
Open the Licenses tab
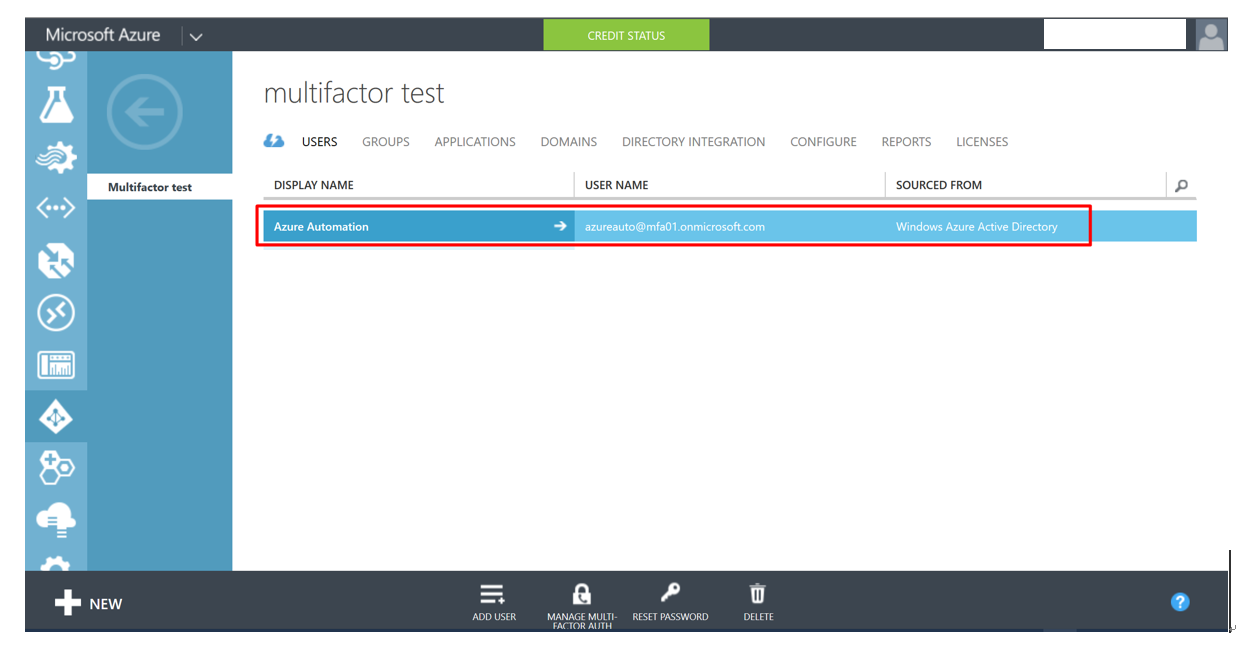(x=982, y=142)
